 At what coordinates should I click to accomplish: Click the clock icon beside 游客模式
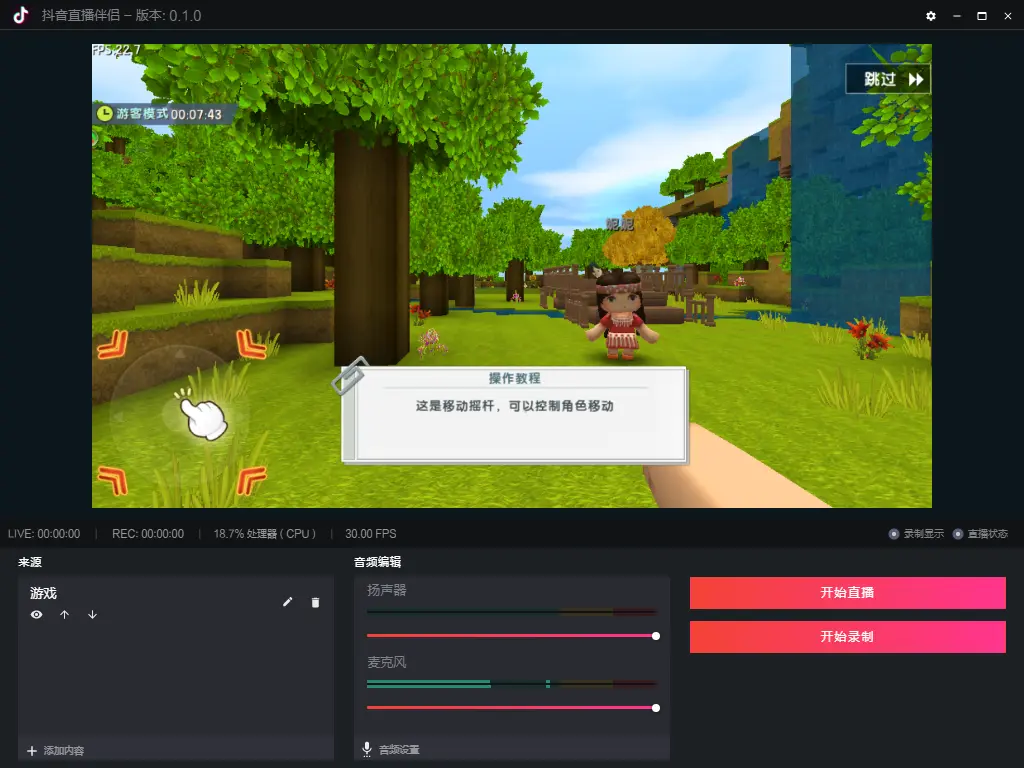point(104,114)
